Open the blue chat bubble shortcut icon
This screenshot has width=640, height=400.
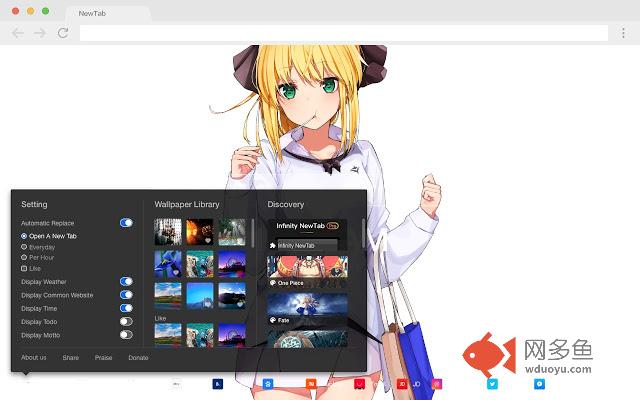click(539, 384)
